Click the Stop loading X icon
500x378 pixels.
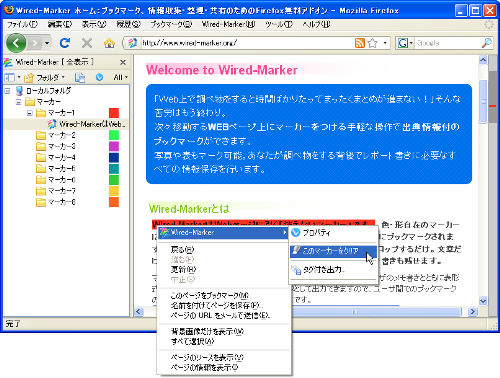click(x=87, y=43)
